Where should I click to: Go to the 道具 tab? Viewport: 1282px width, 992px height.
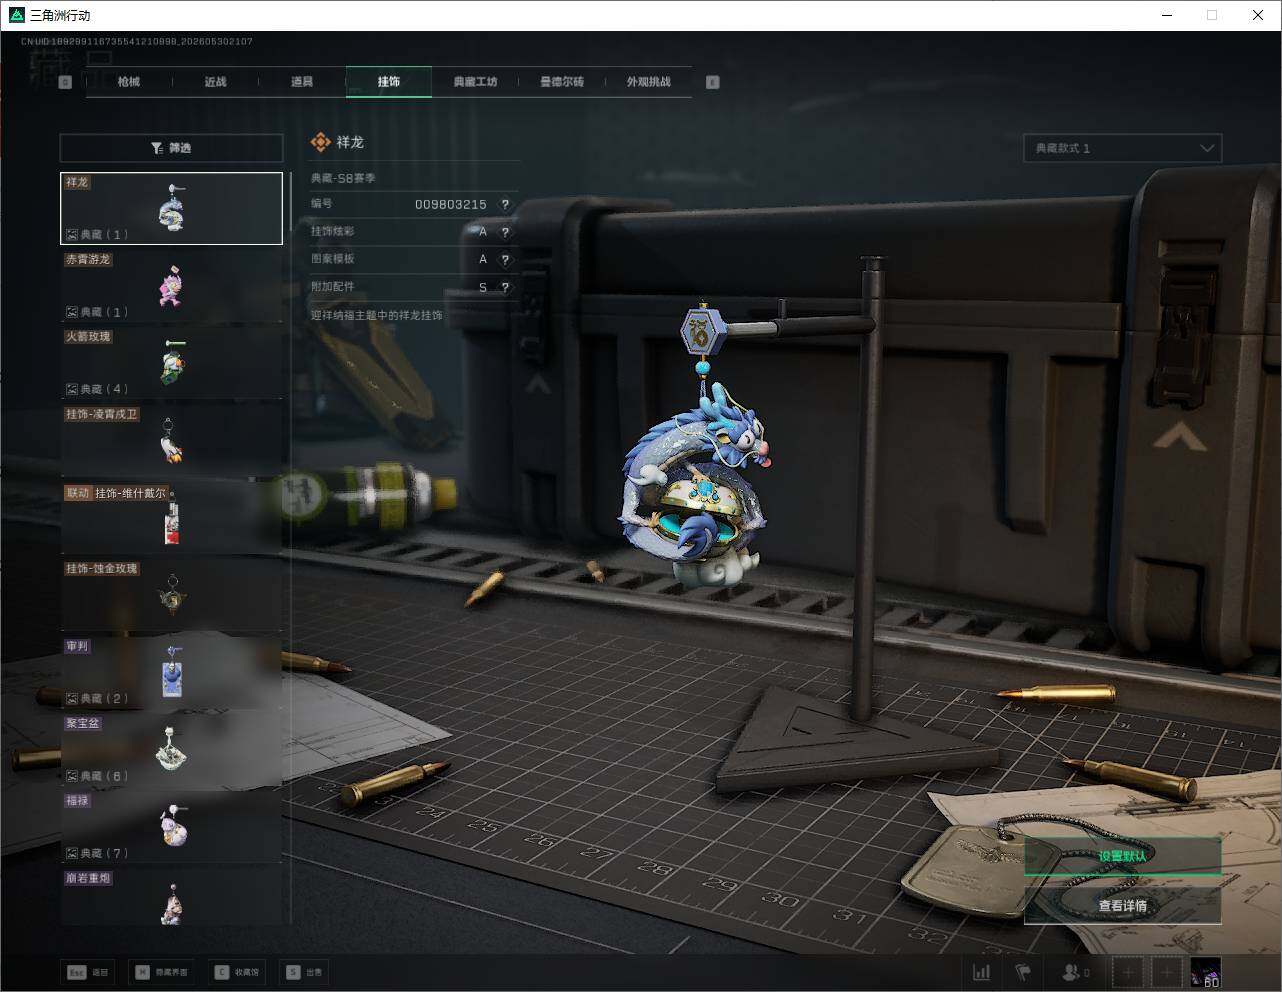302,82
